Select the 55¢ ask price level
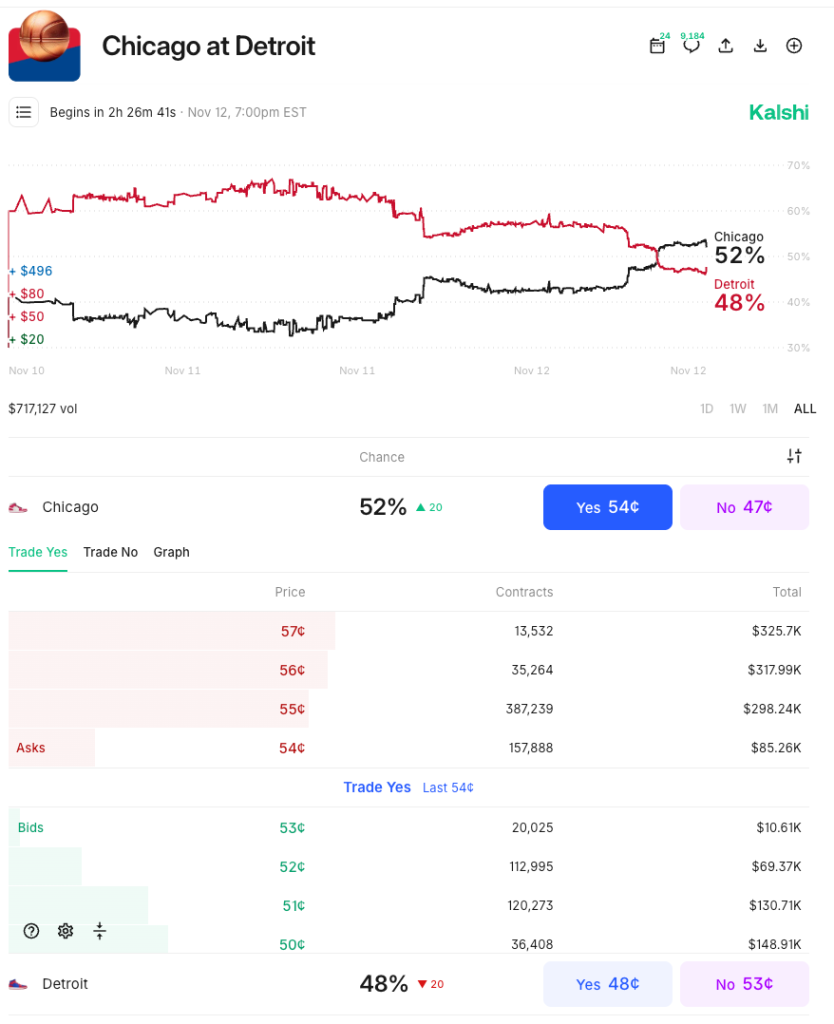This screenshot has width=834, height=1024. coord(292,708)
